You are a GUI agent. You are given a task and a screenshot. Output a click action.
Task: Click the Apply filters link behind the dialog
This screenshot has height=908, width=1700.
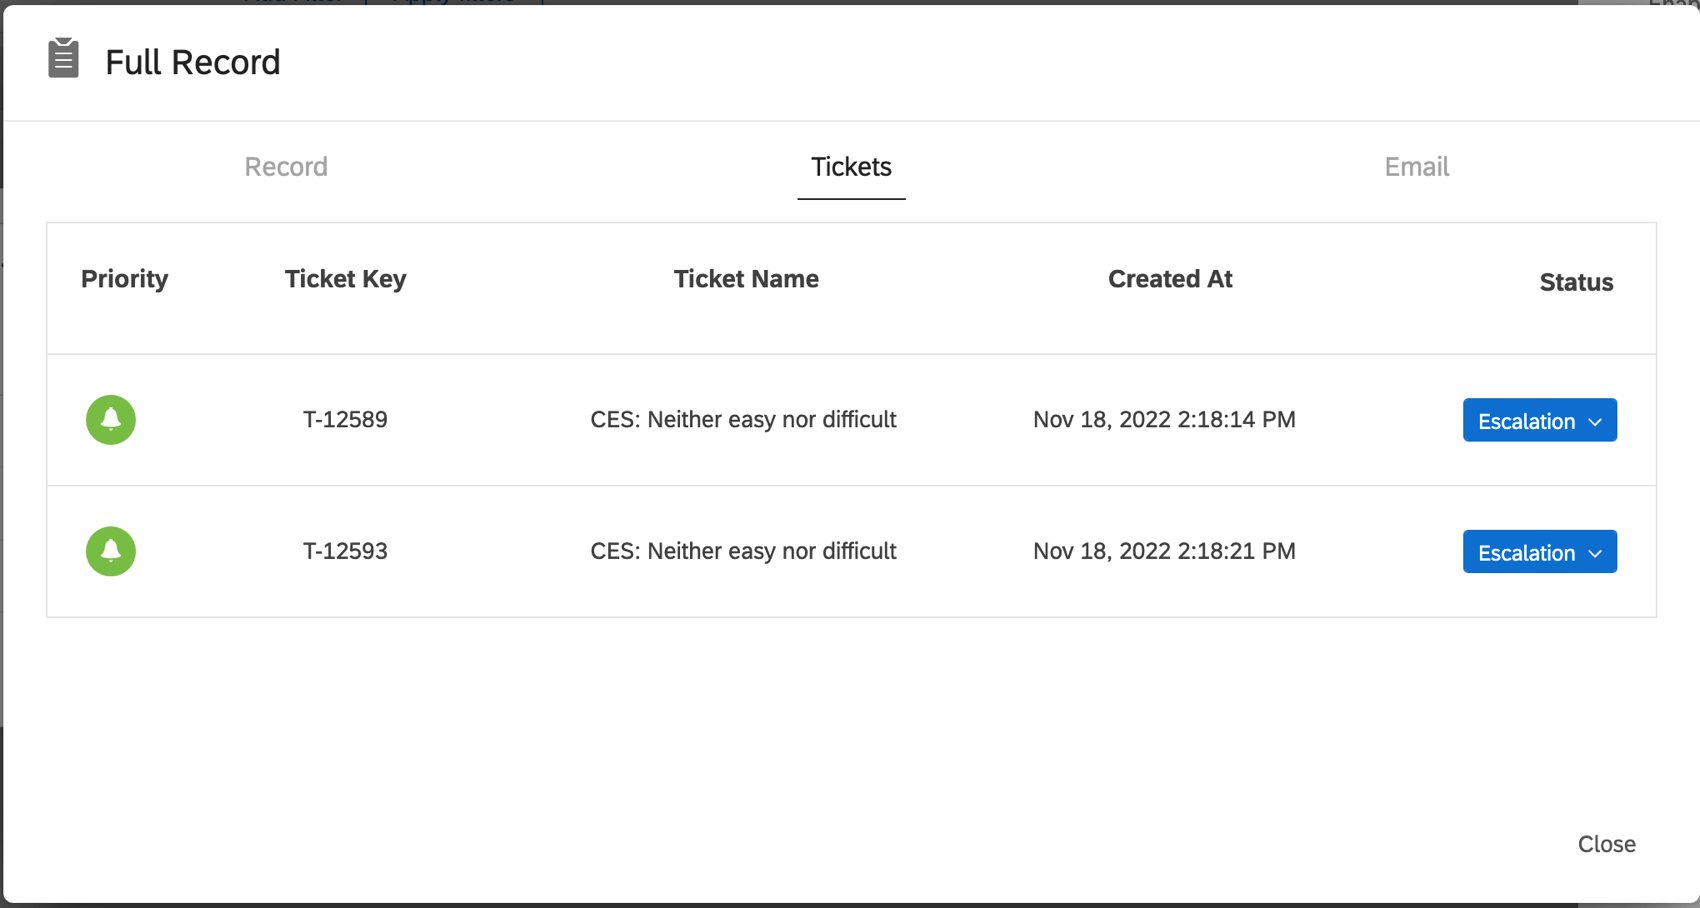point(455,3)
